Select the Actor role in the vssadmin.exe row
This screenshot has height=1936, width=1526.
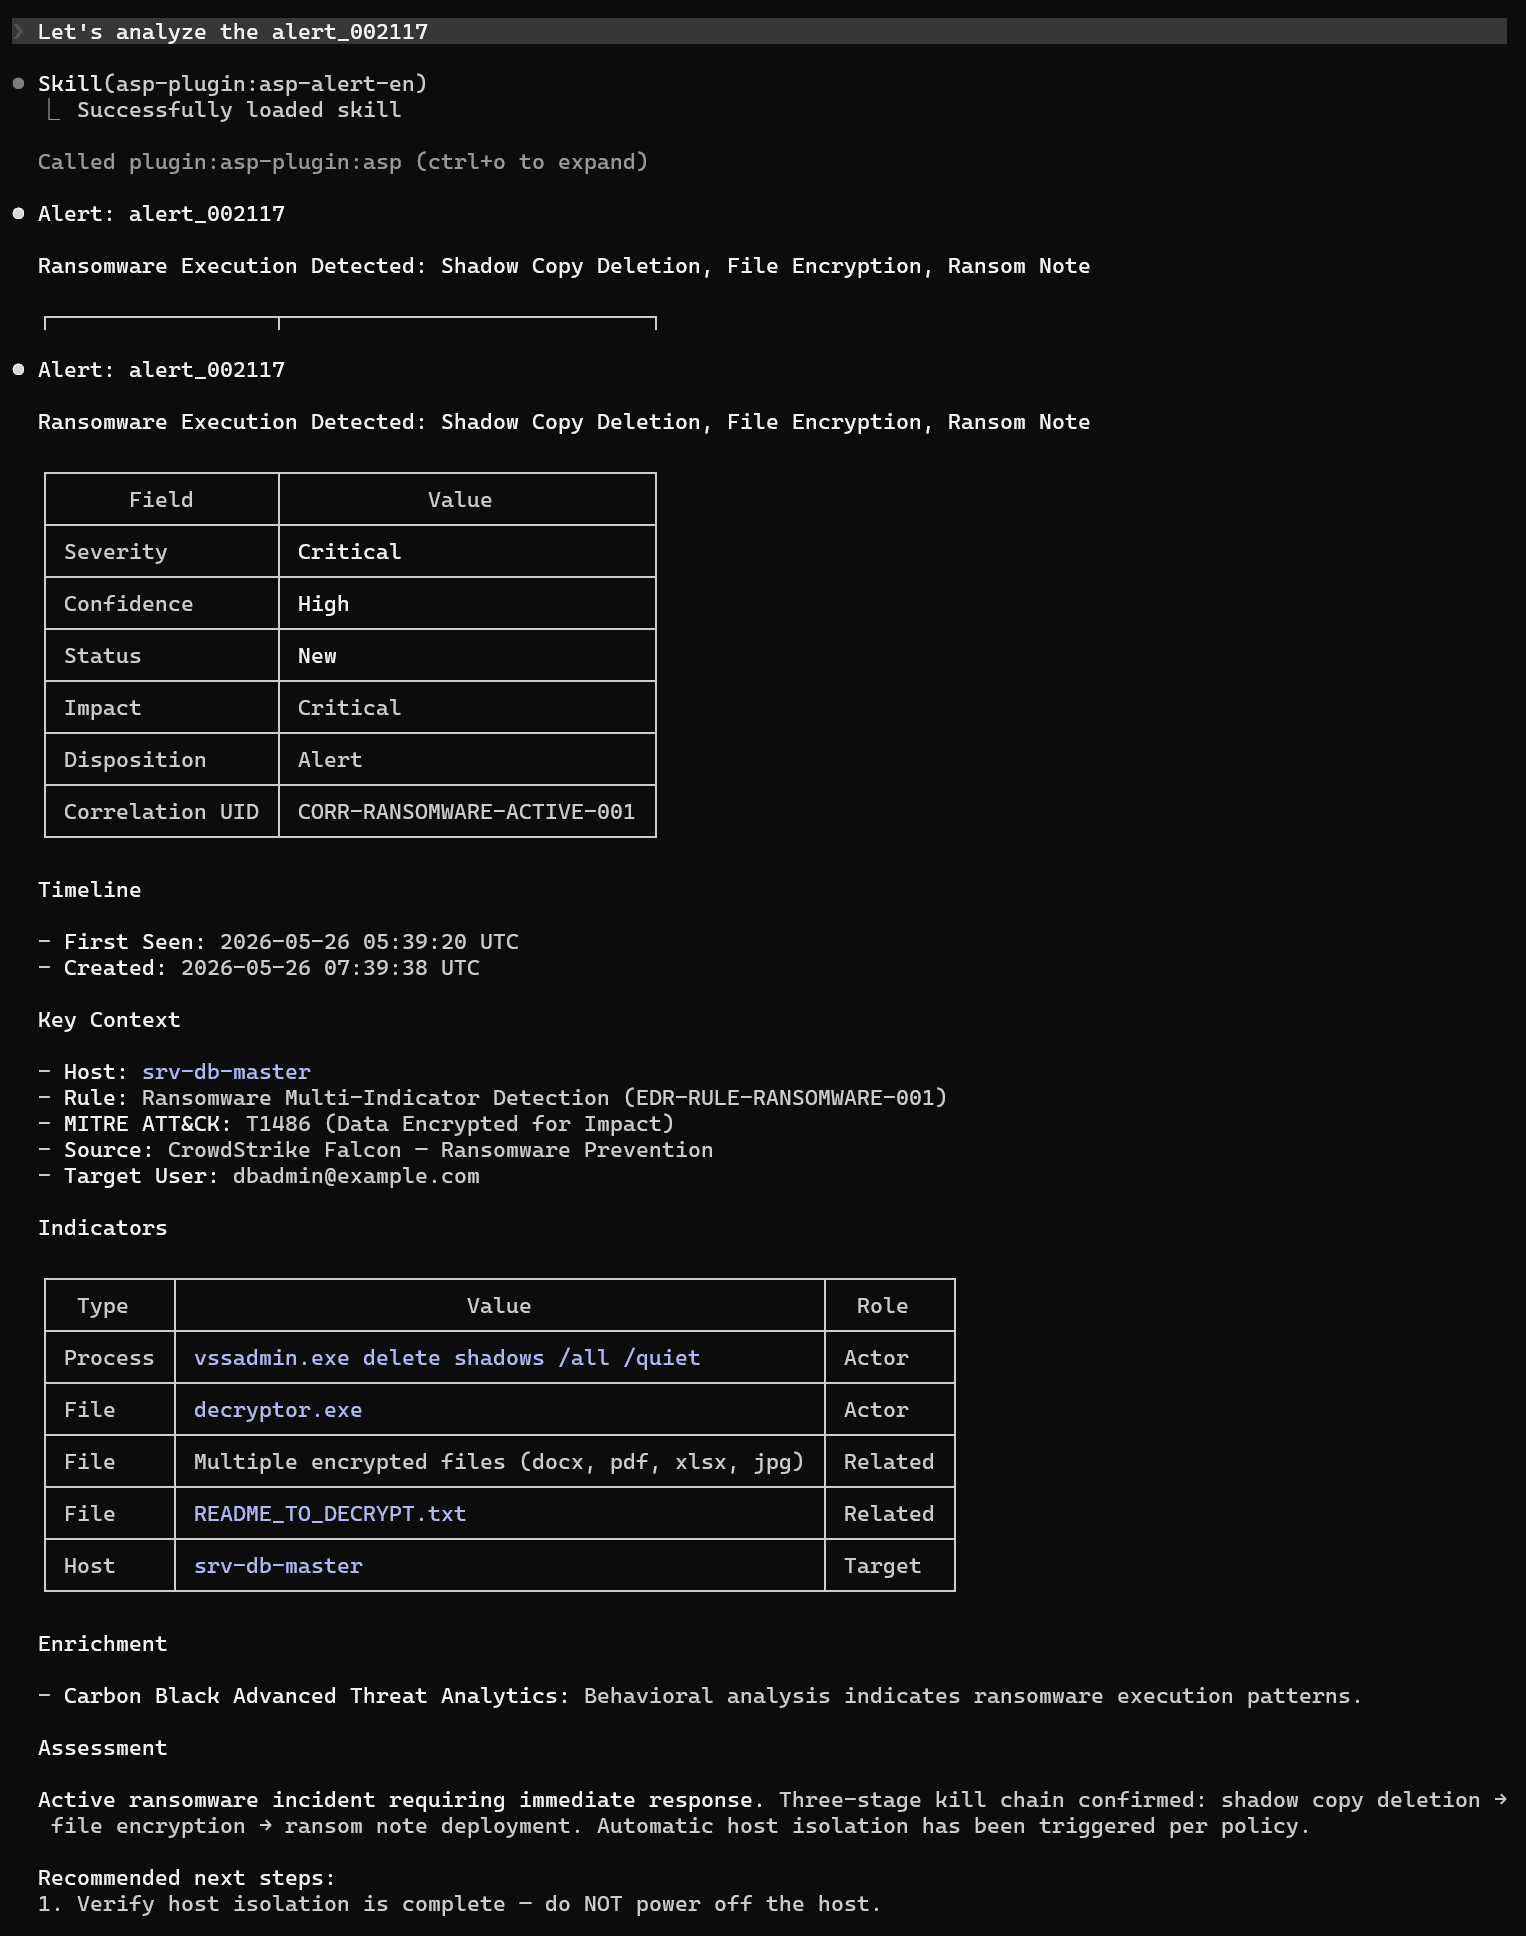[x=876, y=1358]
